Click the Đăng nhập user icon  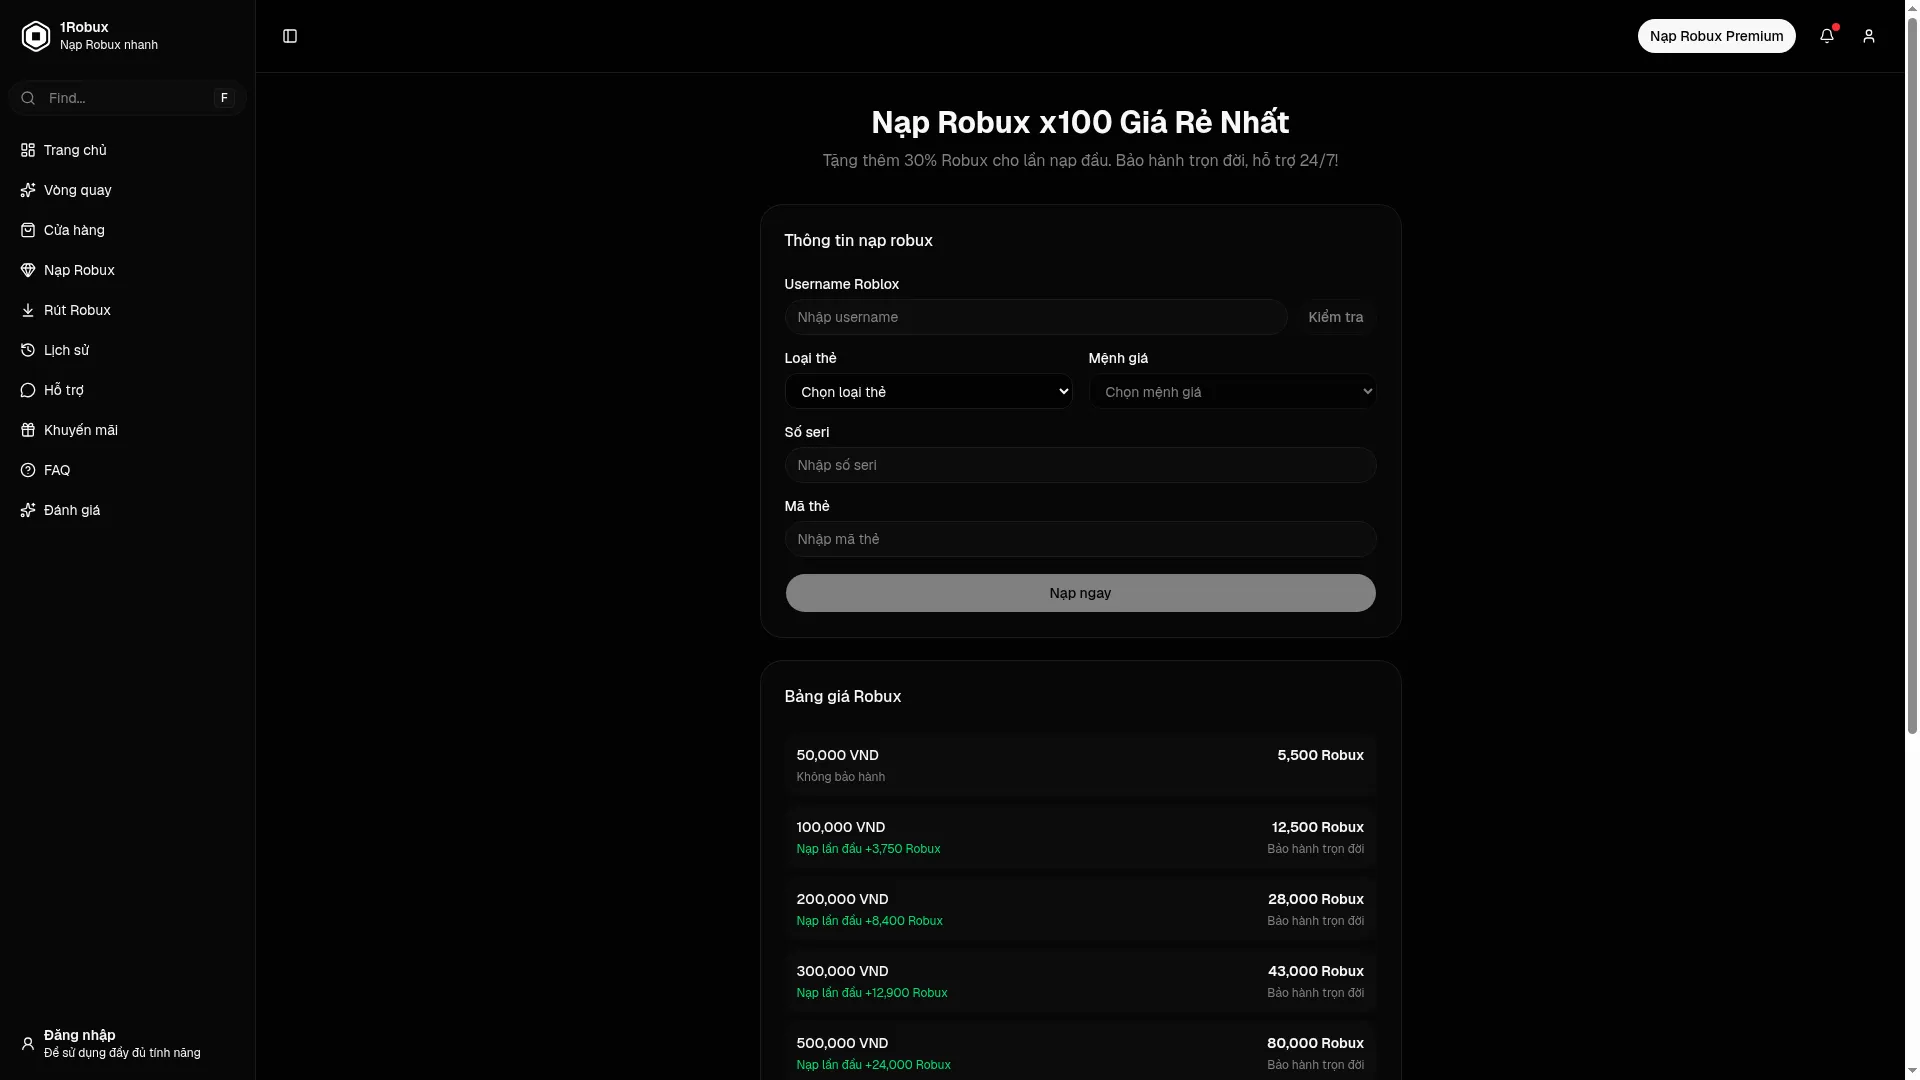coord(28,1044)
